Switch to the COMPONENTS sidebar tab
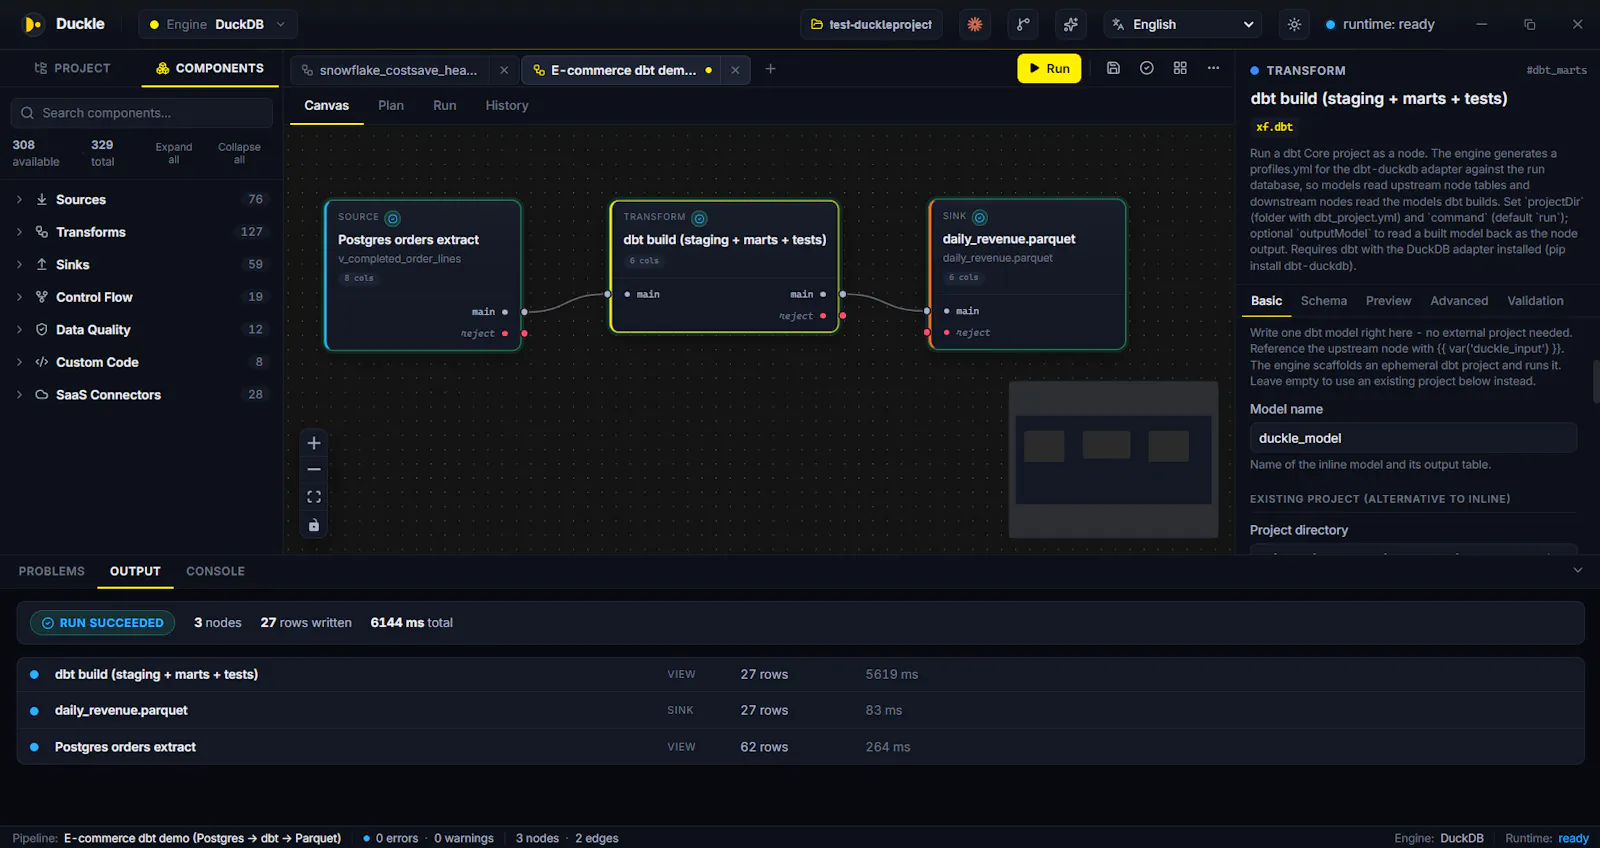 (x=210, y=68)
